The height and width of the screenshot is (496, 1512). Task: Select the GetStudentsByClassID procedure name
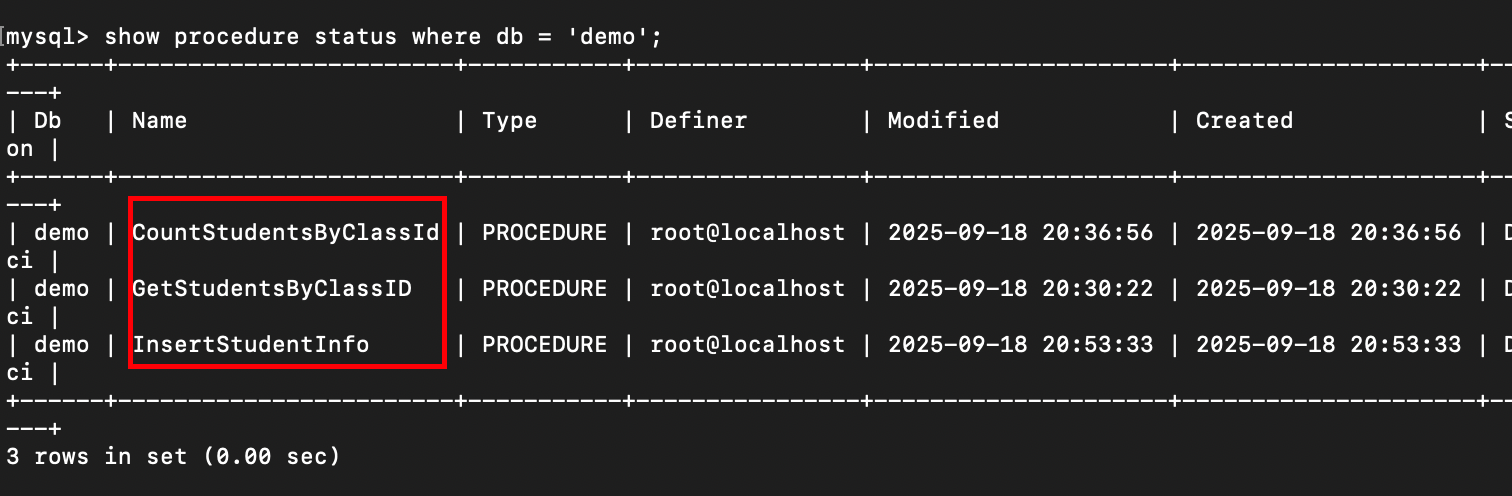(271, 289)
